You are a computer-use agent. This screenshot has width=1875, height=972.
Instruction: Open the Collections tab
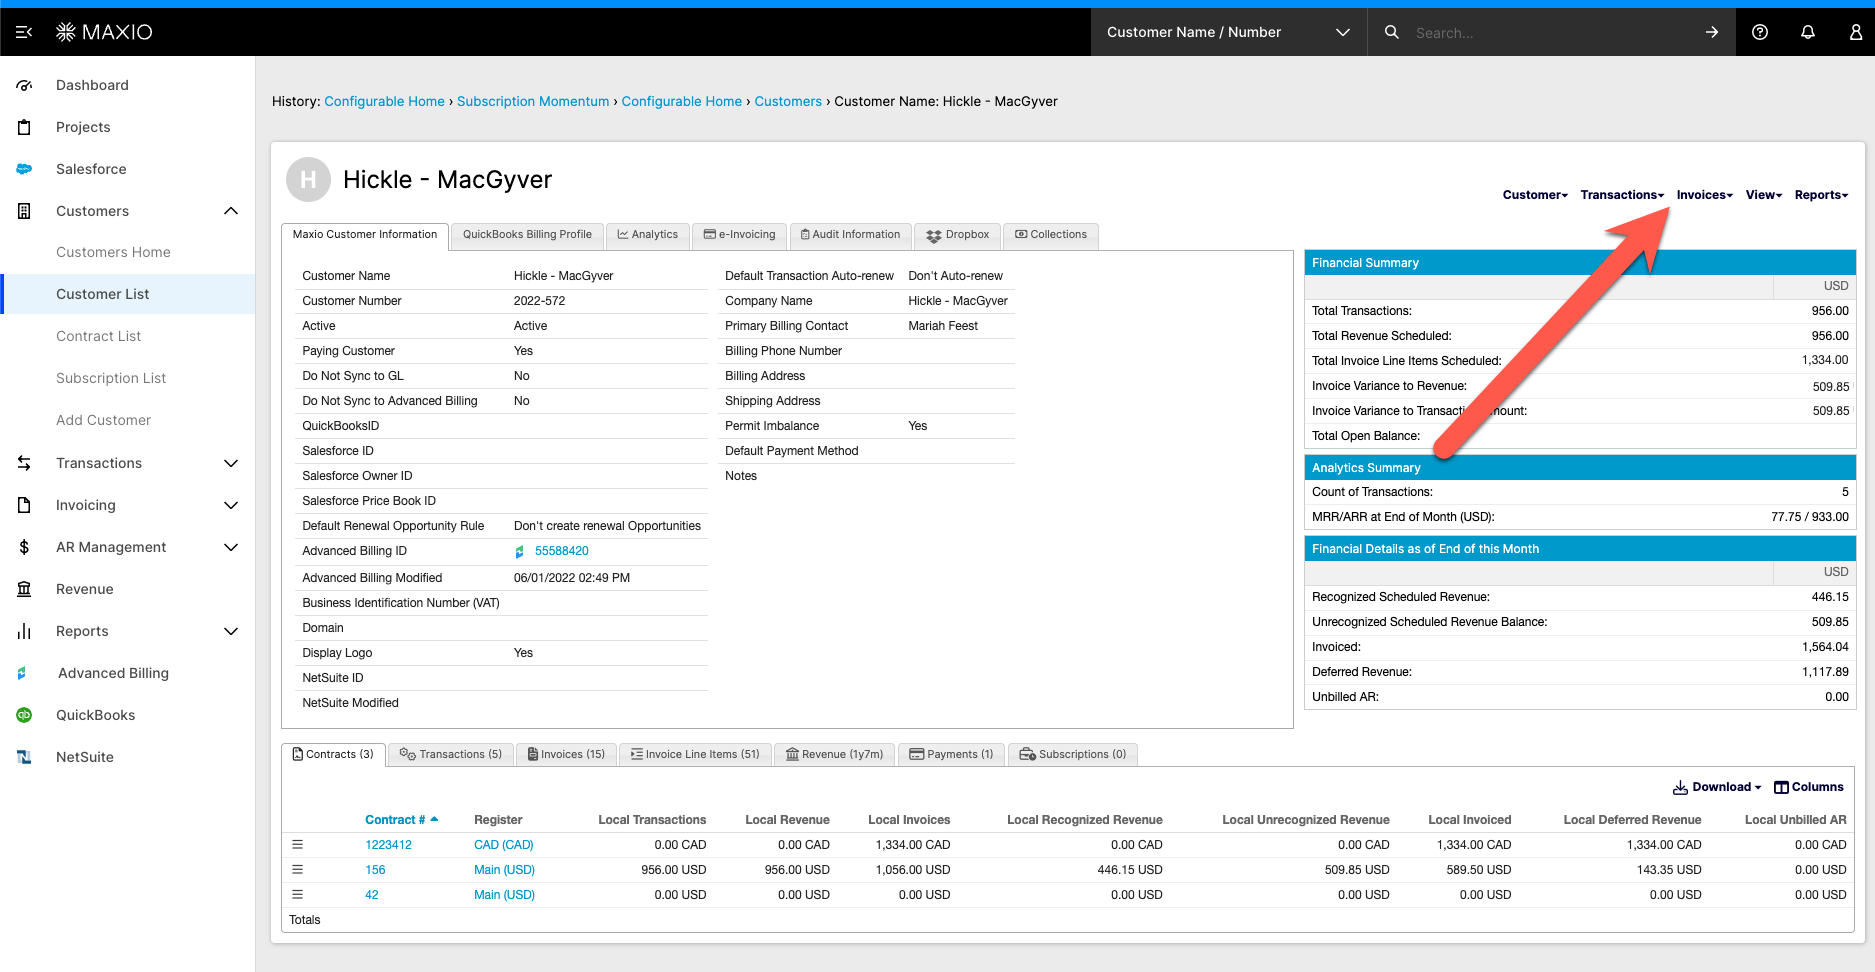1051,235
